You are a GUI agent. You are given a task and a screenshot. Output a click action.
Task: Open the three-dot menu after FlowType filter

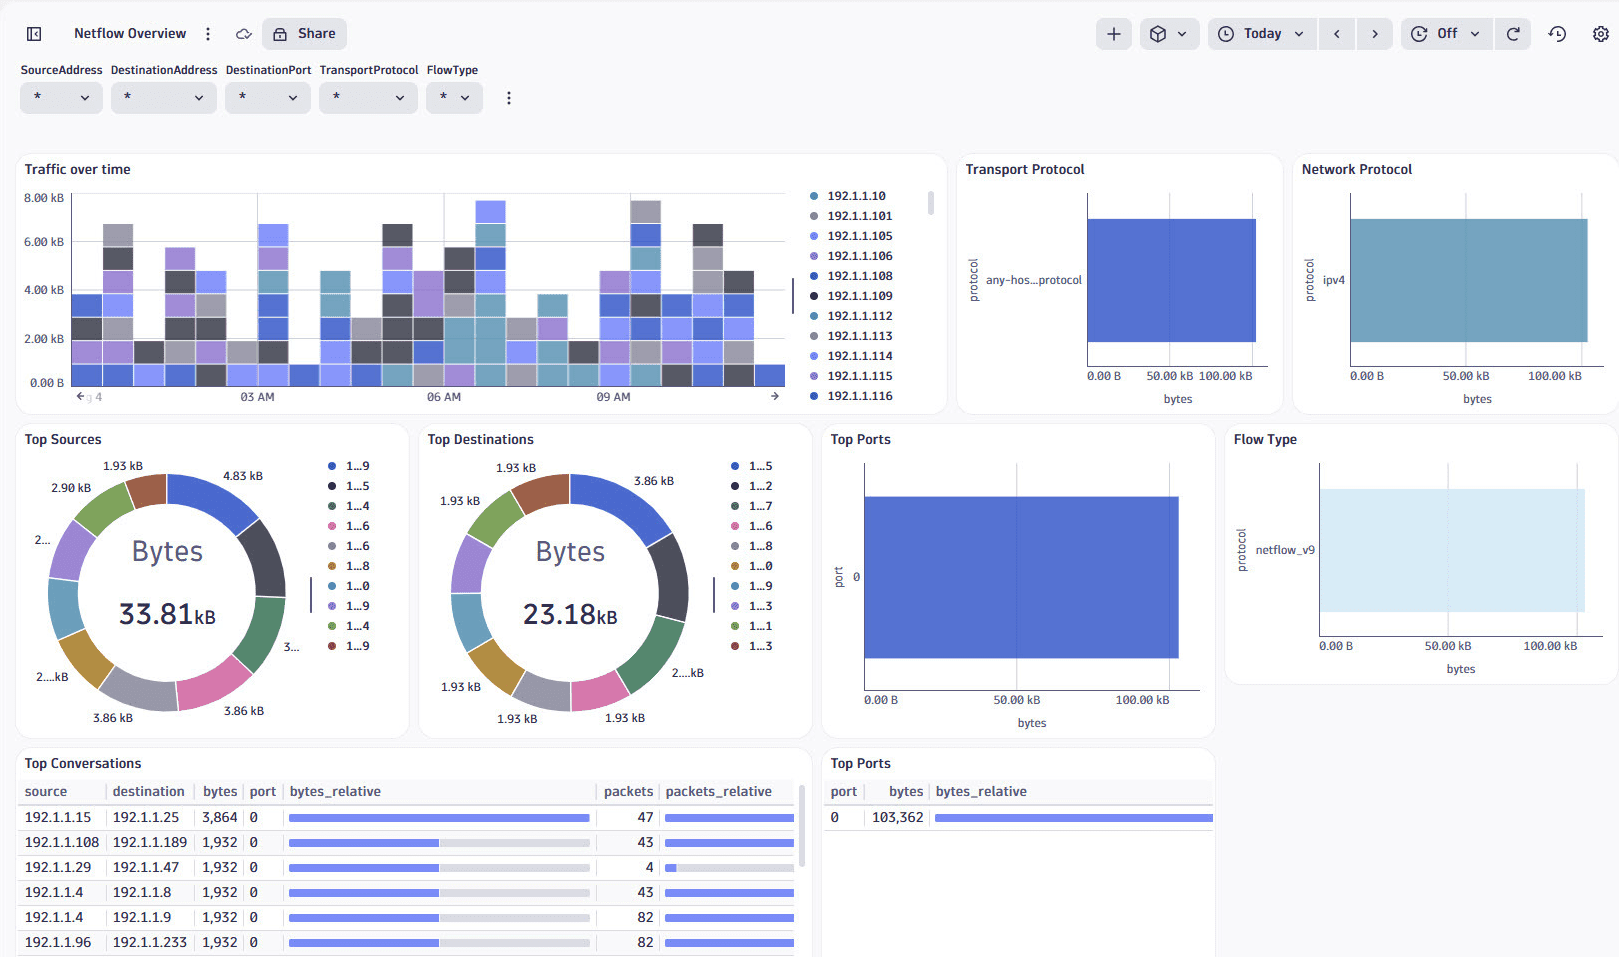point(509,97)
